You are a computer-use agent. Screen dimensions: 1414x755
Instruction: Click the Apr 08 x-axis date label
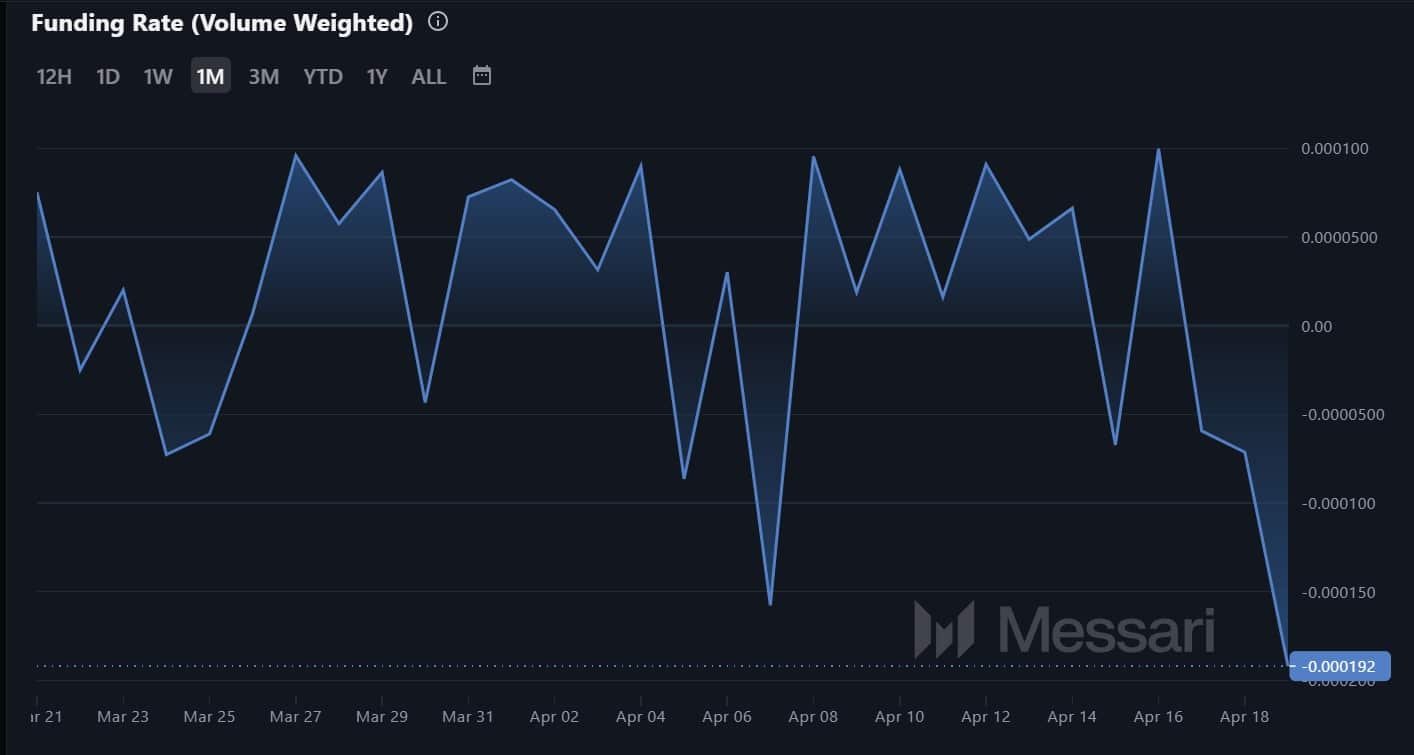coord(813,716)
